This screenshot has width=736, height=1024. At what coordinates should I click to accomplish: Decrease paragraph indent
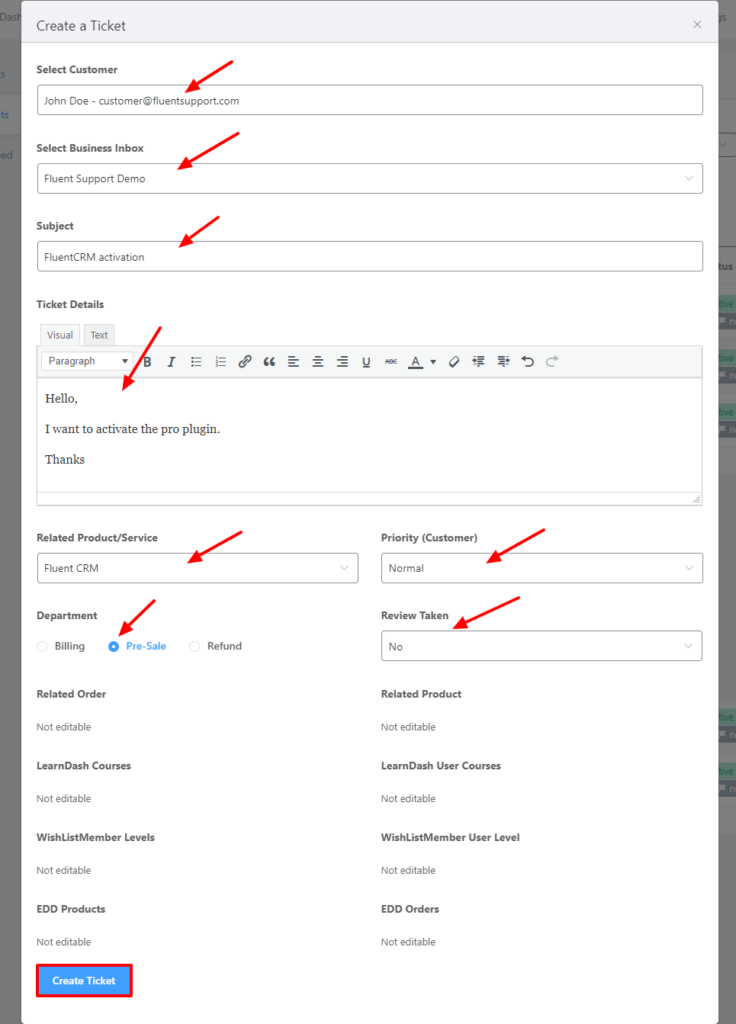(x=479, y=362)
